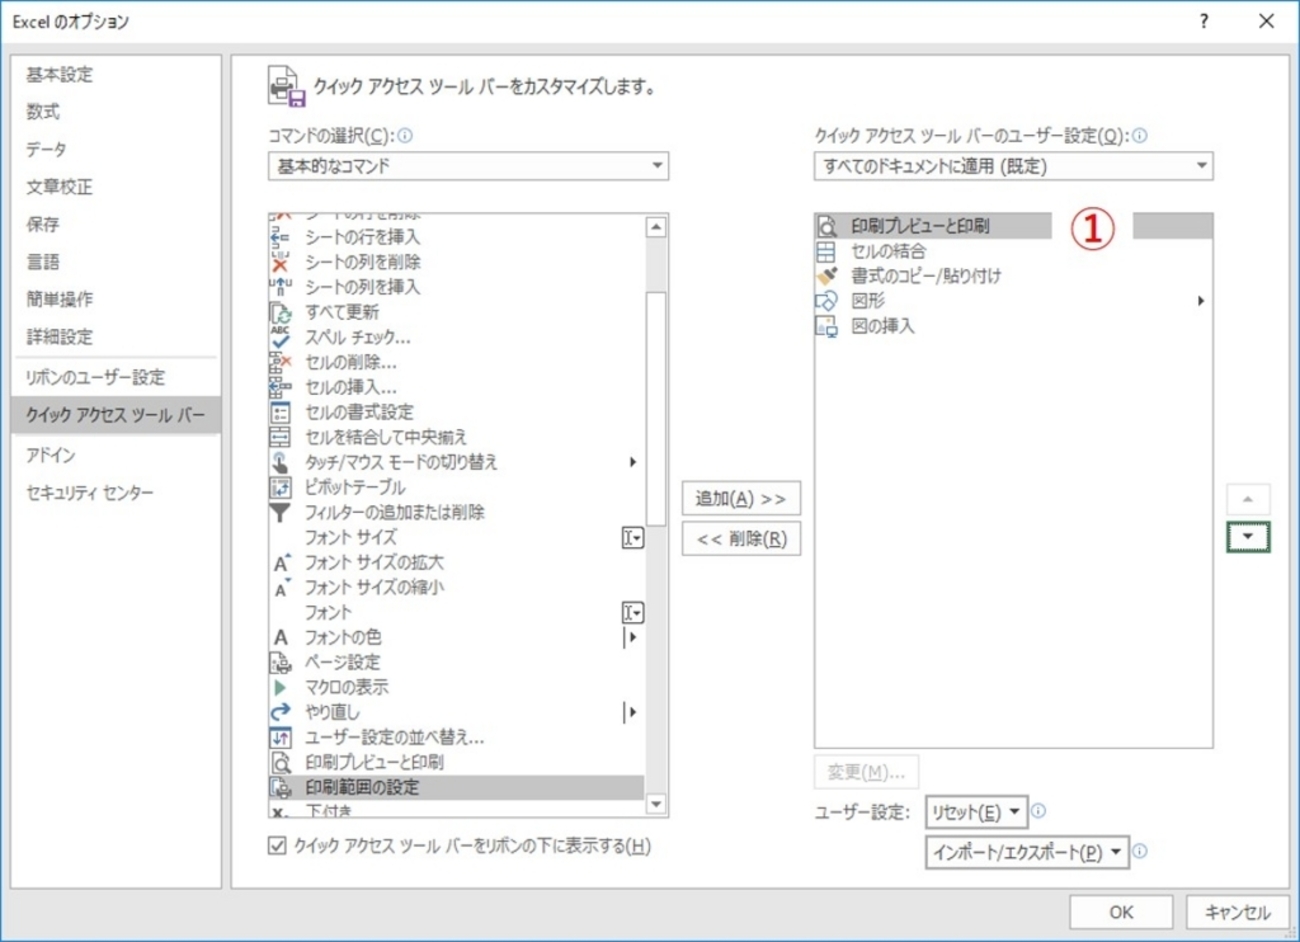Screen dimensions: 1300x942
Task: Click 印刷プレビューと印刷 icon in the commands list
Action: point(280,762)
